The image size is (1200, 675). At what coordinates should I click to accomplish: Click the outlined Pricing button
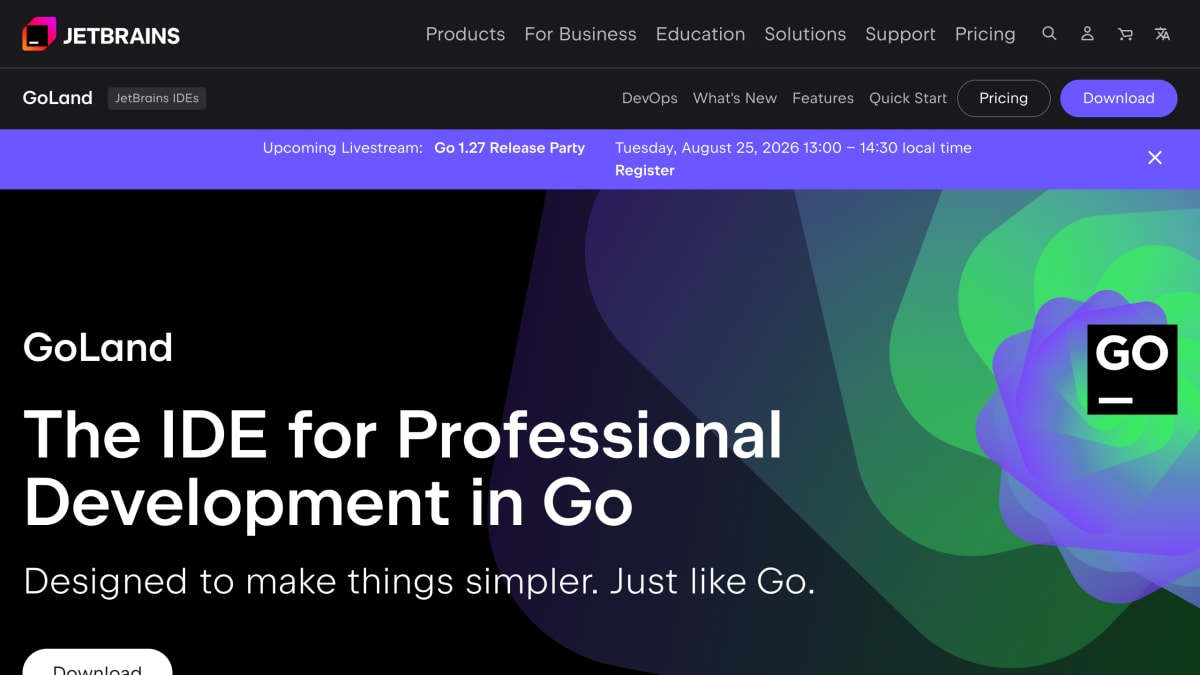(1004, 98)
